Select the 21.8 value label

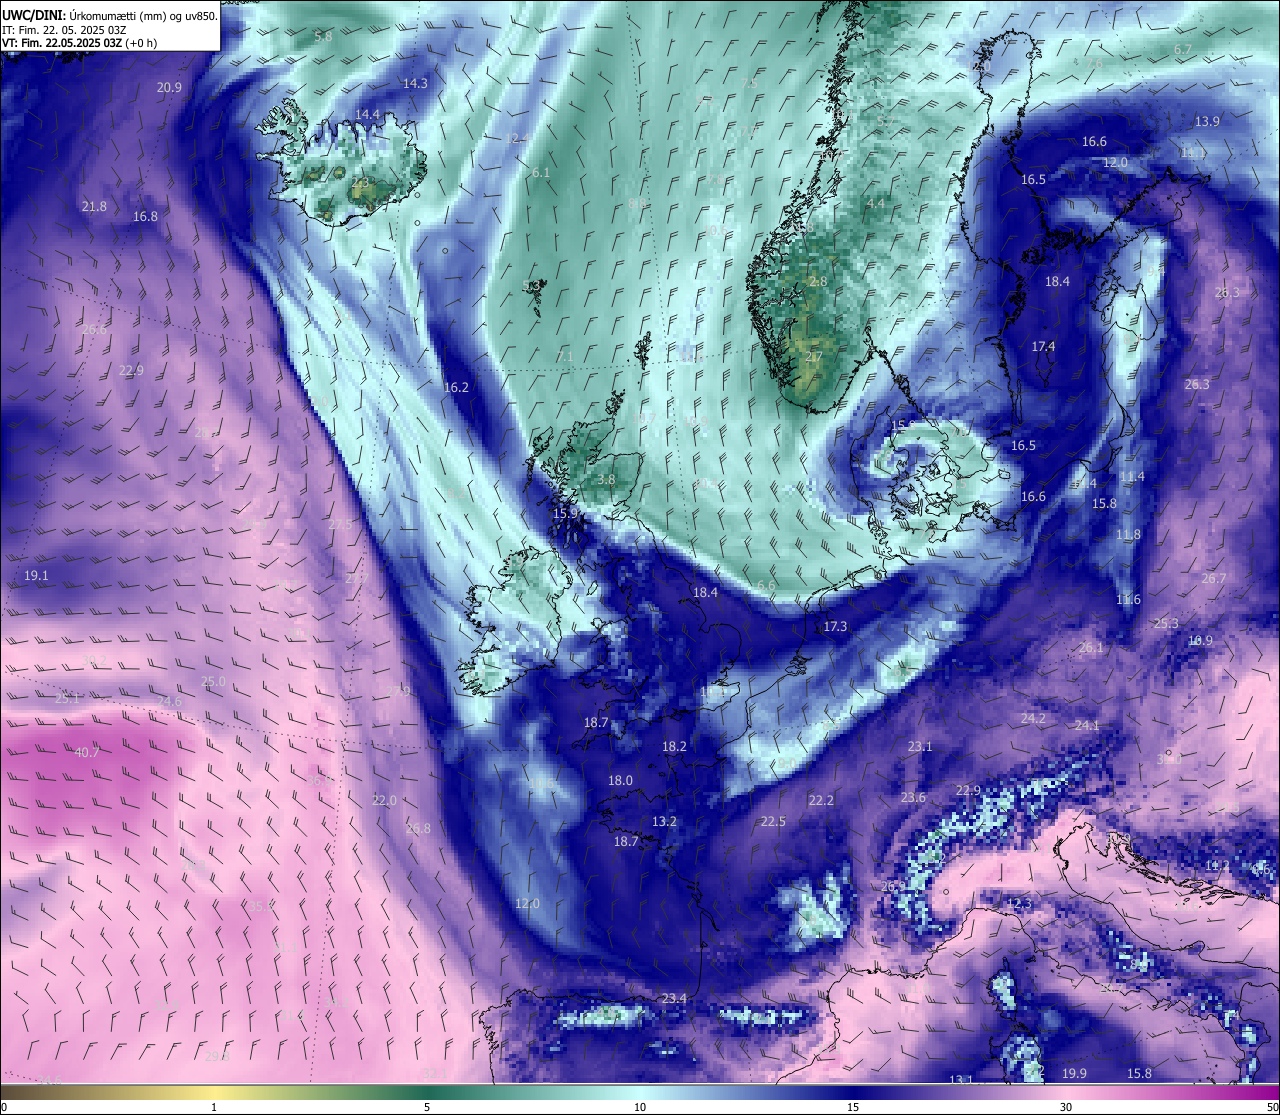(94, 207)
